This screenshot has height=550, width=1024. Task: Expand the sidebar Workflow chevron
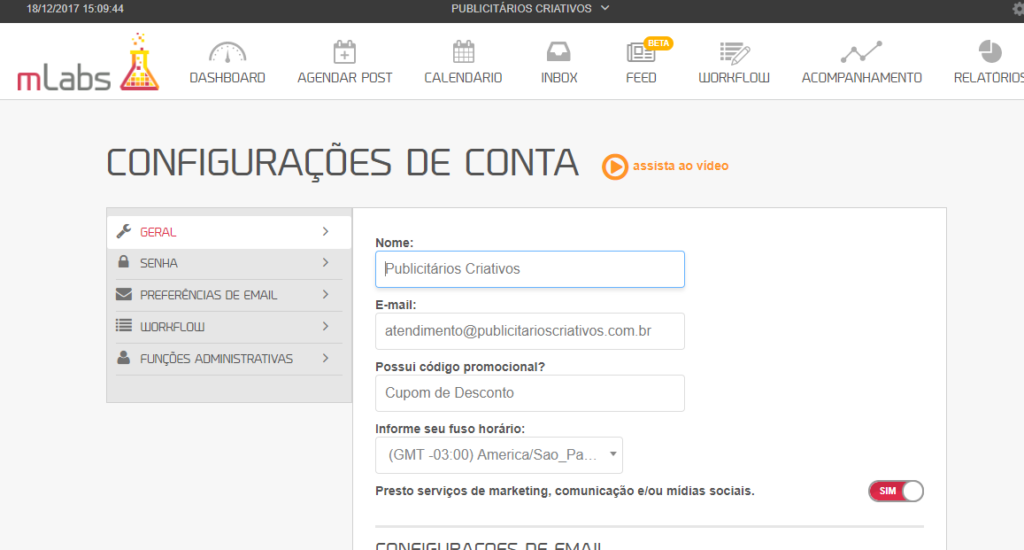click(325, 326)
